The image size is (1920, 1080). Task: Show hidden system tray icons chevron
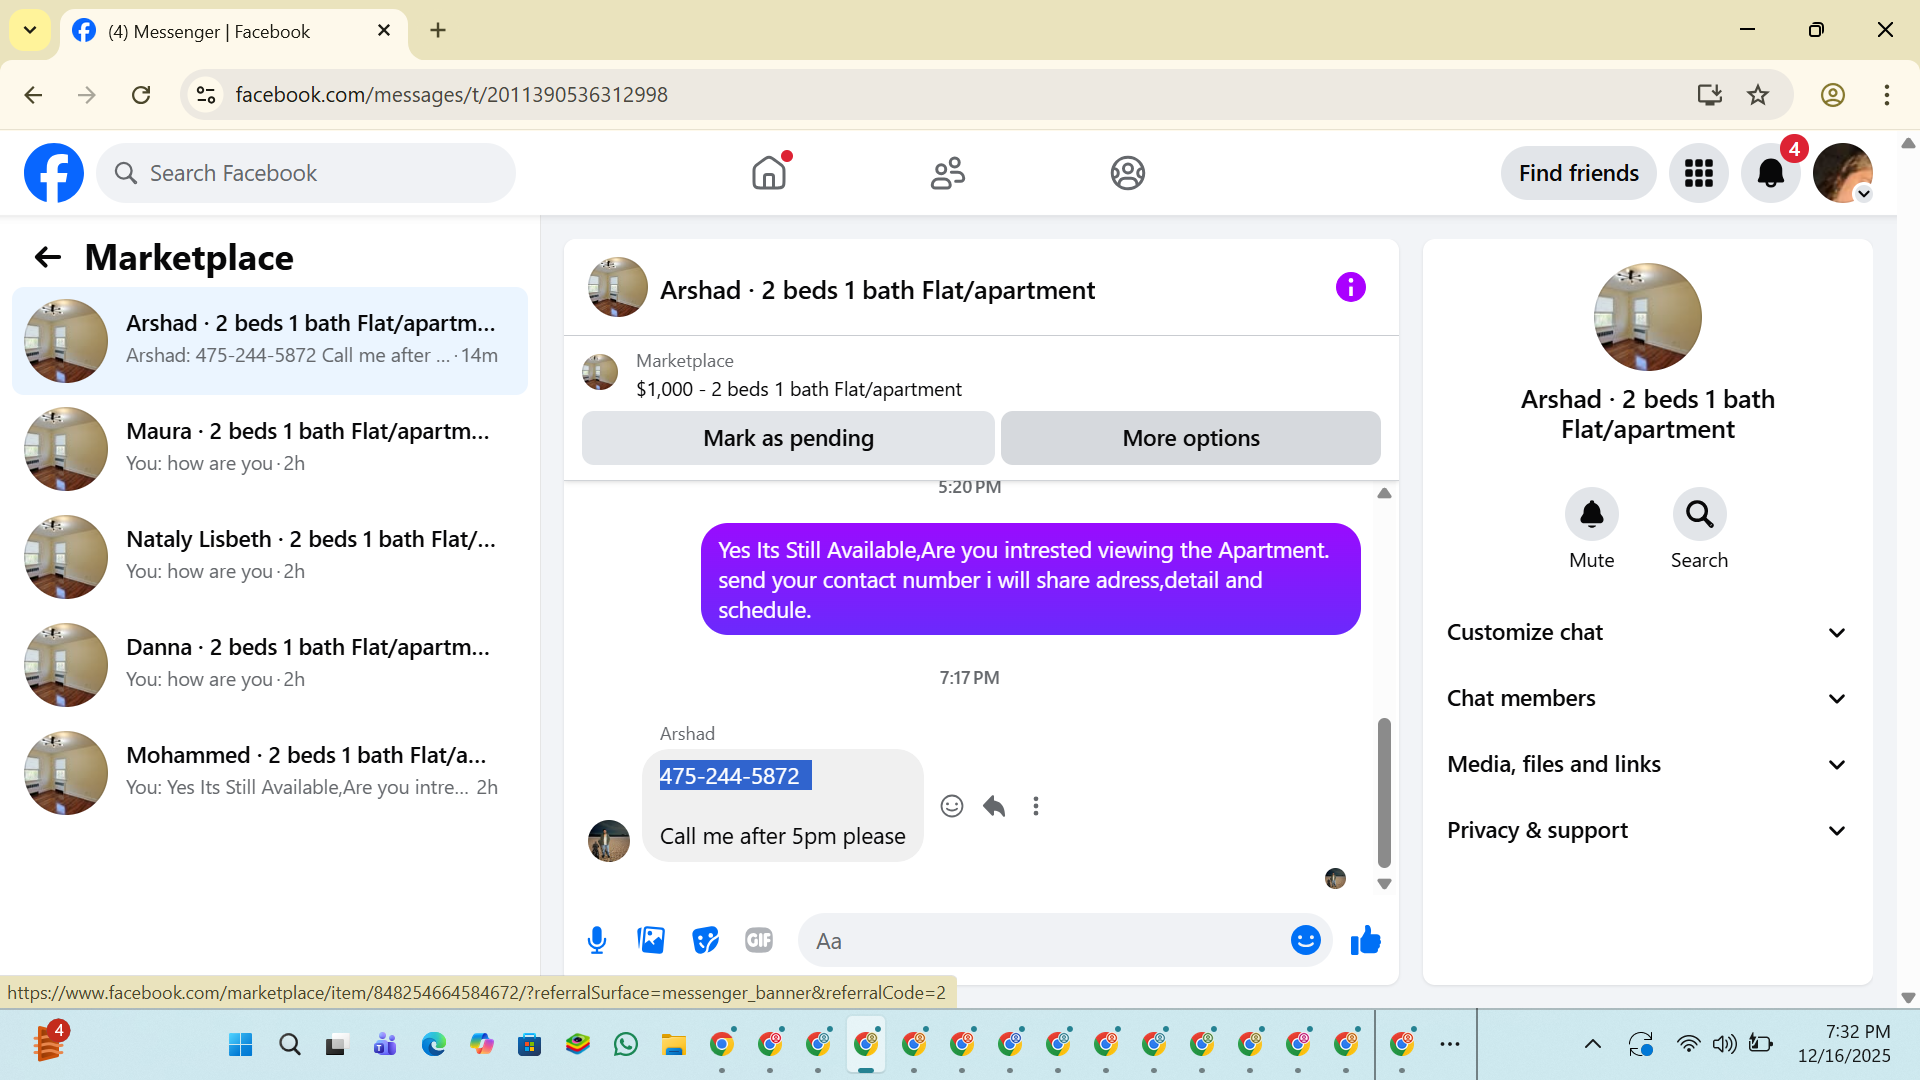pyautogui.click(x=1593, y=1044)
